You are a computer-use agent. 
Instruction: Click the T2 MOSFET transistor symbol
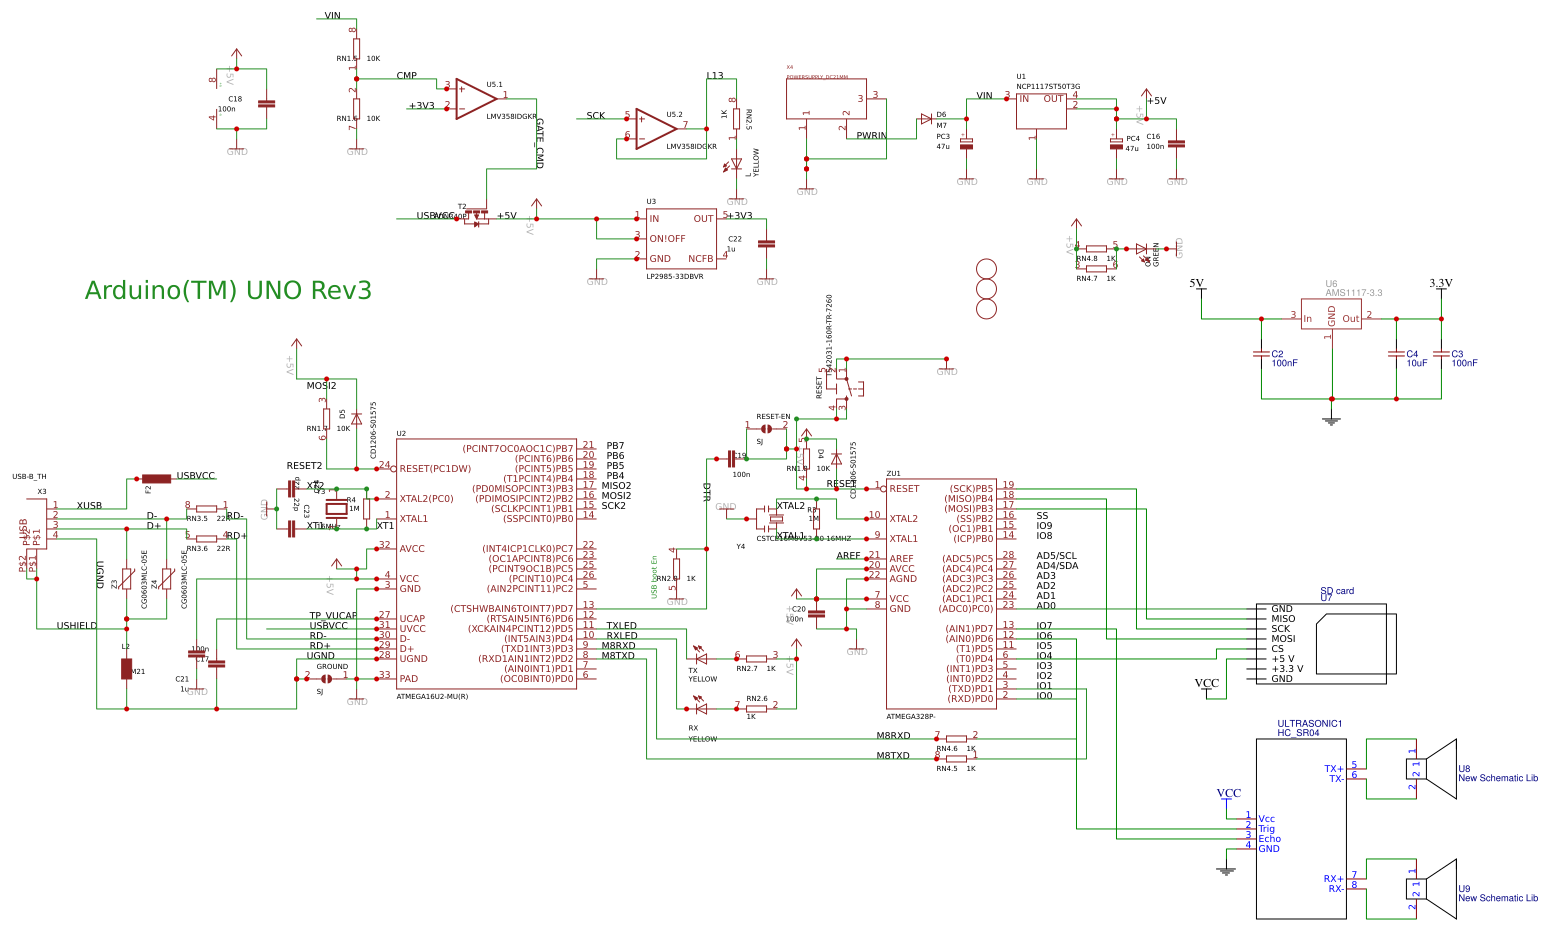click(476, 214)
